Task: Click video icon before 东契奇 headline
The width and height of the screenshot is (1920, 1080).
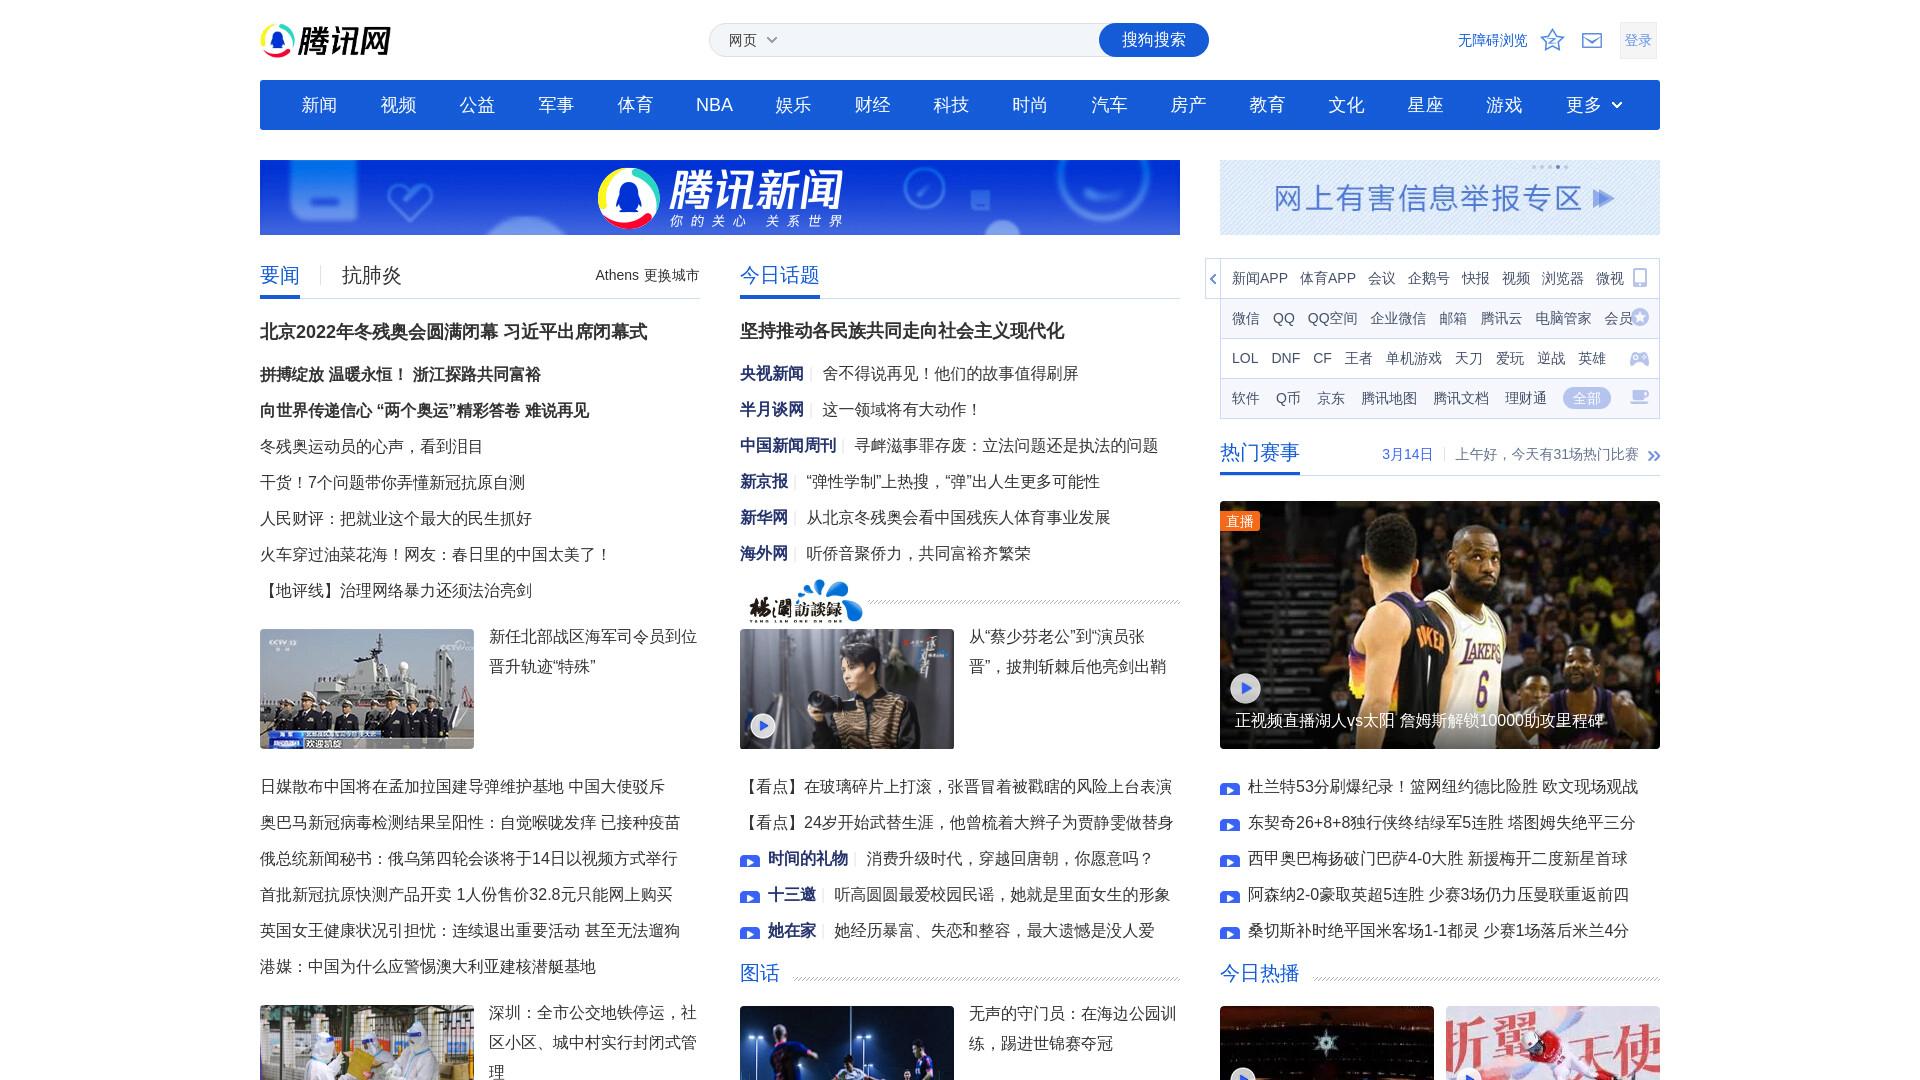Action: point(1230,824)
